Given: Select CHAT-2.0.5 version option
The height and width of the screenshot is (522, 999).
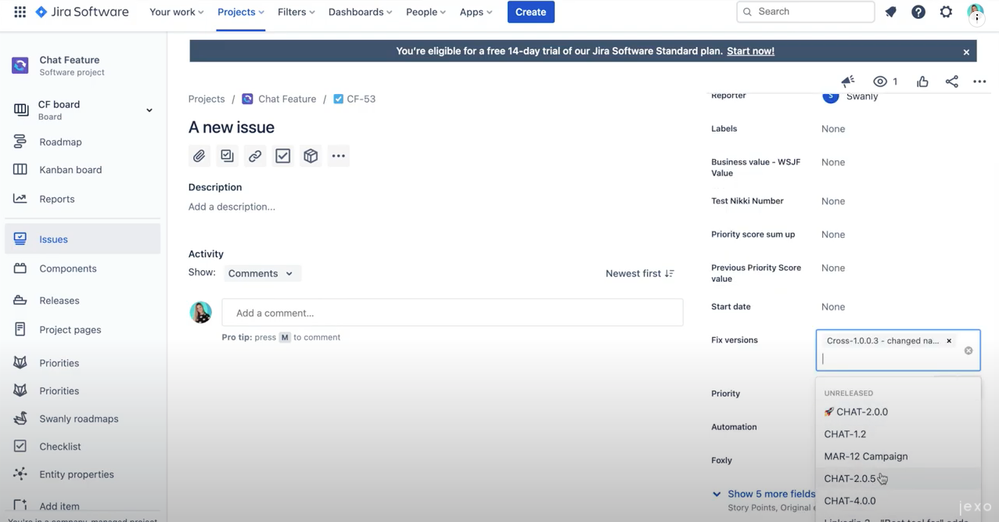Looking at the screenshot, I should click(x=898, y=479).
